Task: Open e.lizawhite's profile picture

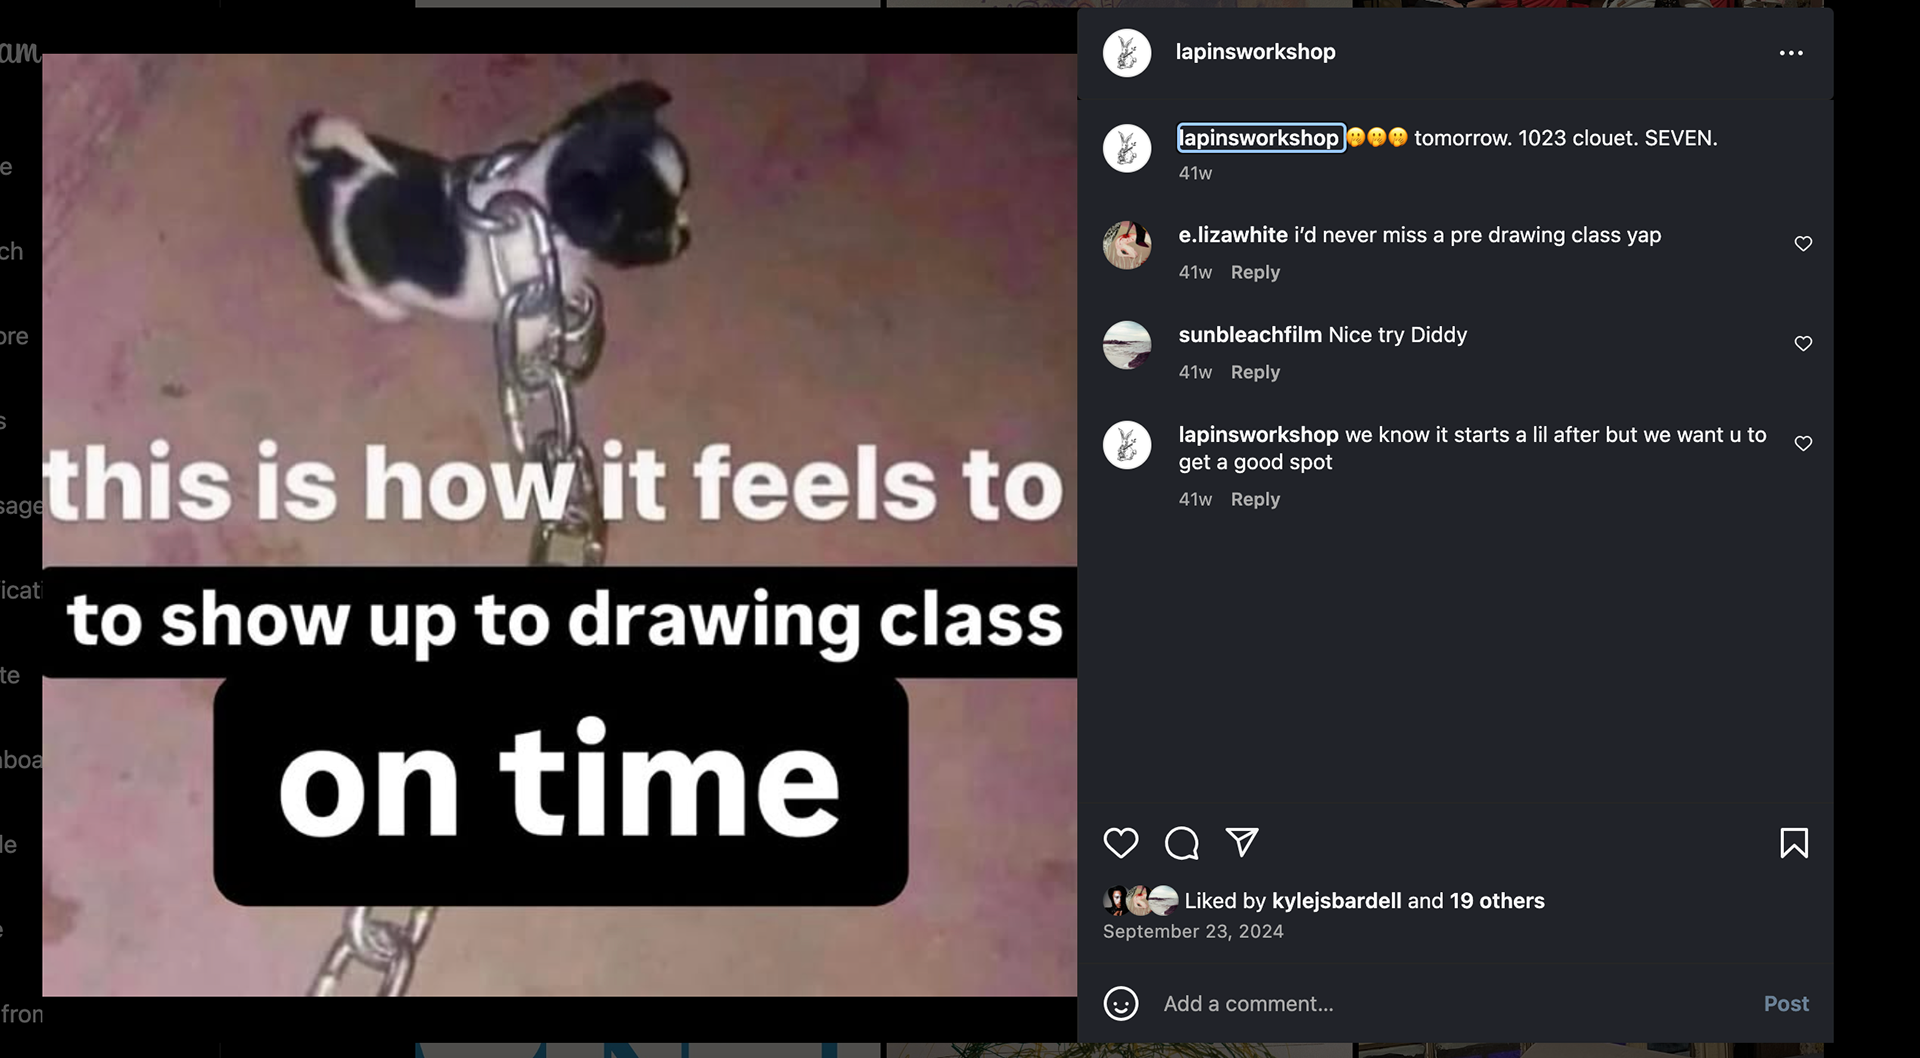Action: coord(1127,245)
